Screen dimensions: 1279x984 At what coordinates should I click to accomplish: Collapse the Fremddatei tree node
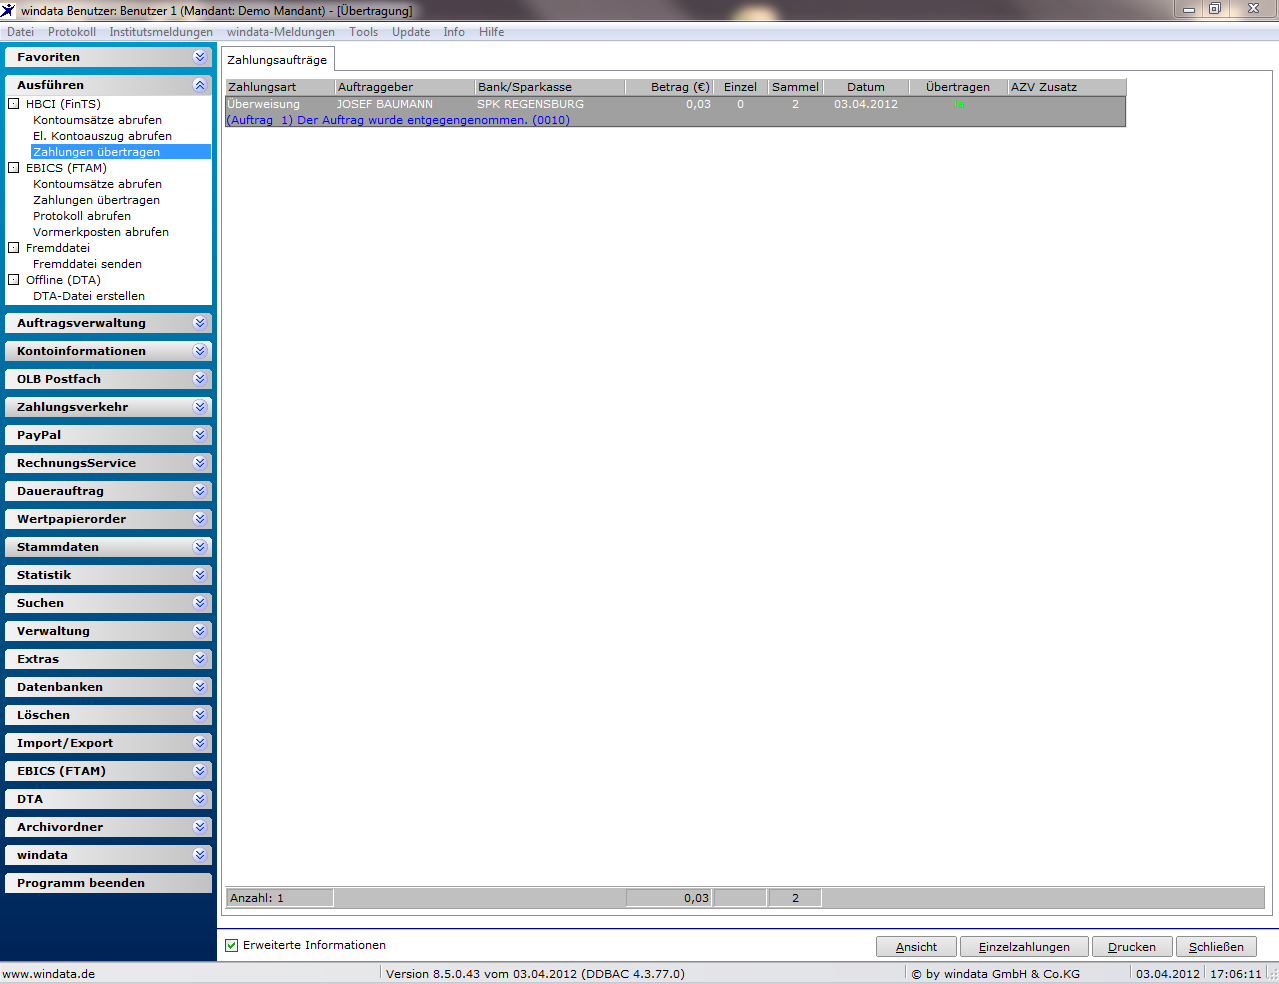click(14, 248)
